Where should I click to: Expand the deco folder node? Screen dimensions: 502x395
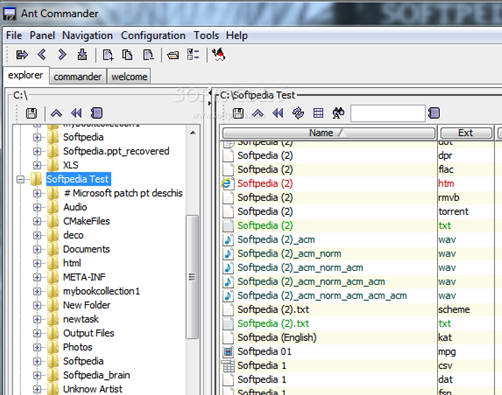pos(37,235)
